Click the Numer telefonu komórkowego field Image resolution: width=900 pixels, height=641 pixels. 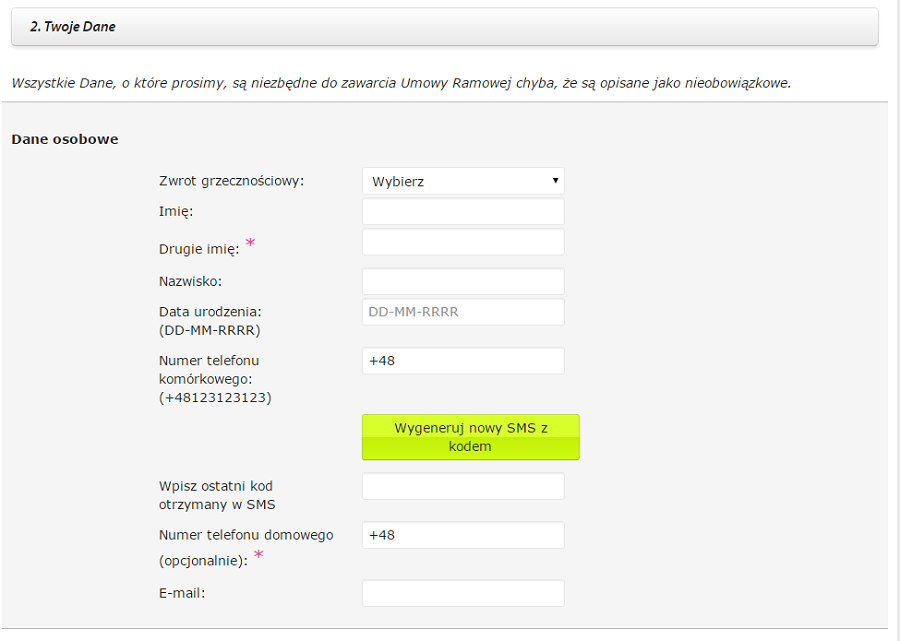tap(463, 361)
